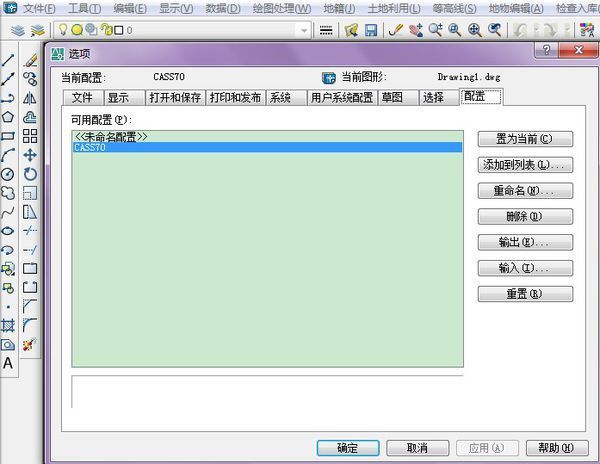The image size is (600, 464).
Task: Select the Scale modify tool
Action: (x=30, y=193)
